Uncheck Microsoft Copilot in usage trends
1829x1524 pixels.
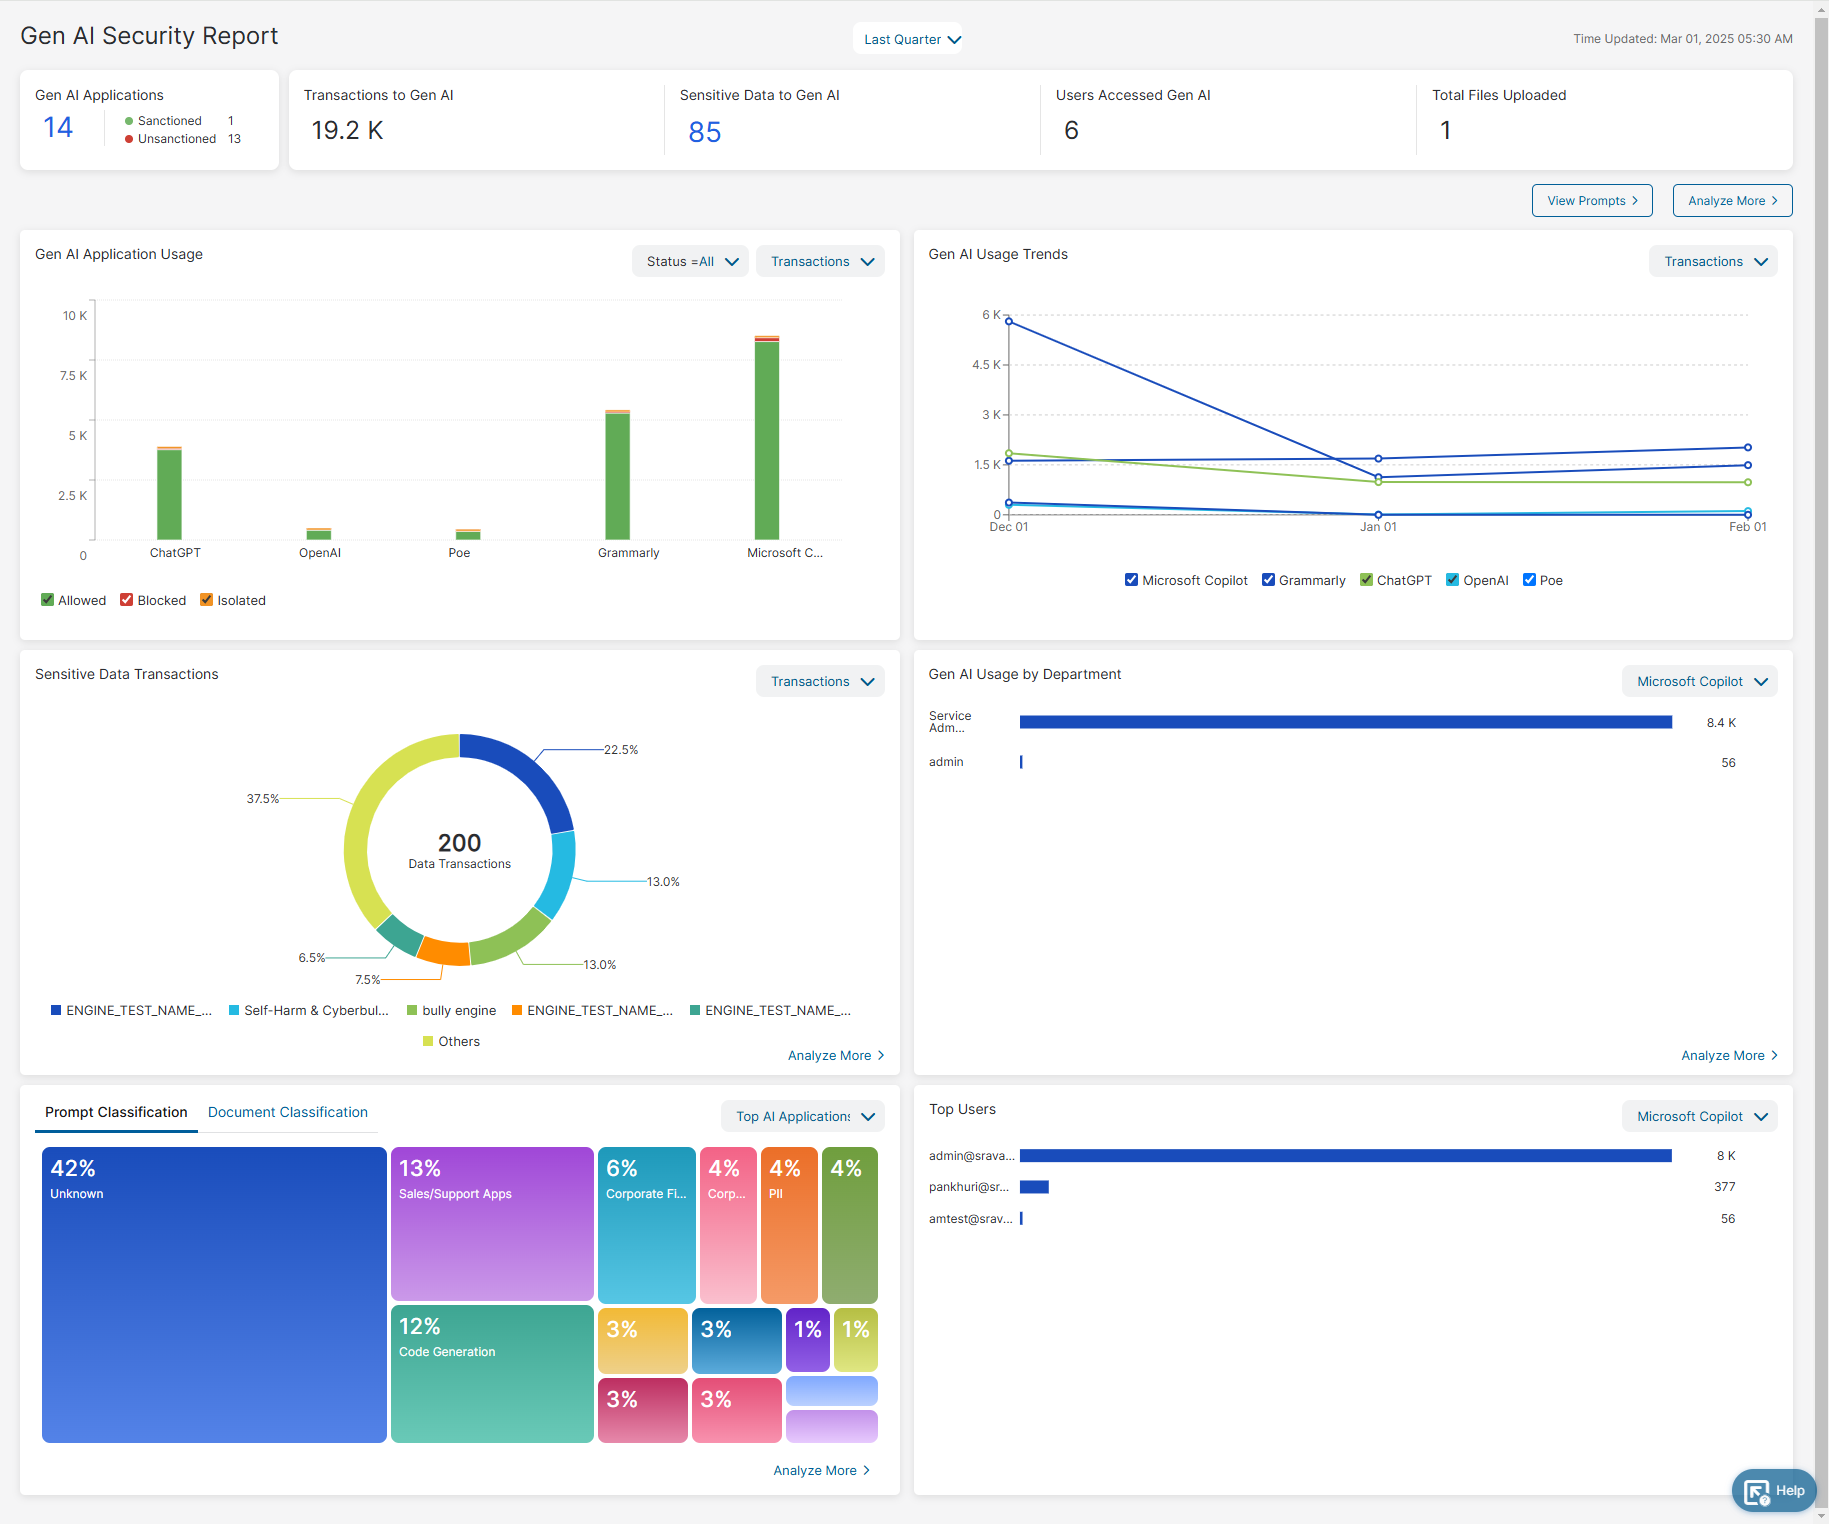pos(1131,580)
